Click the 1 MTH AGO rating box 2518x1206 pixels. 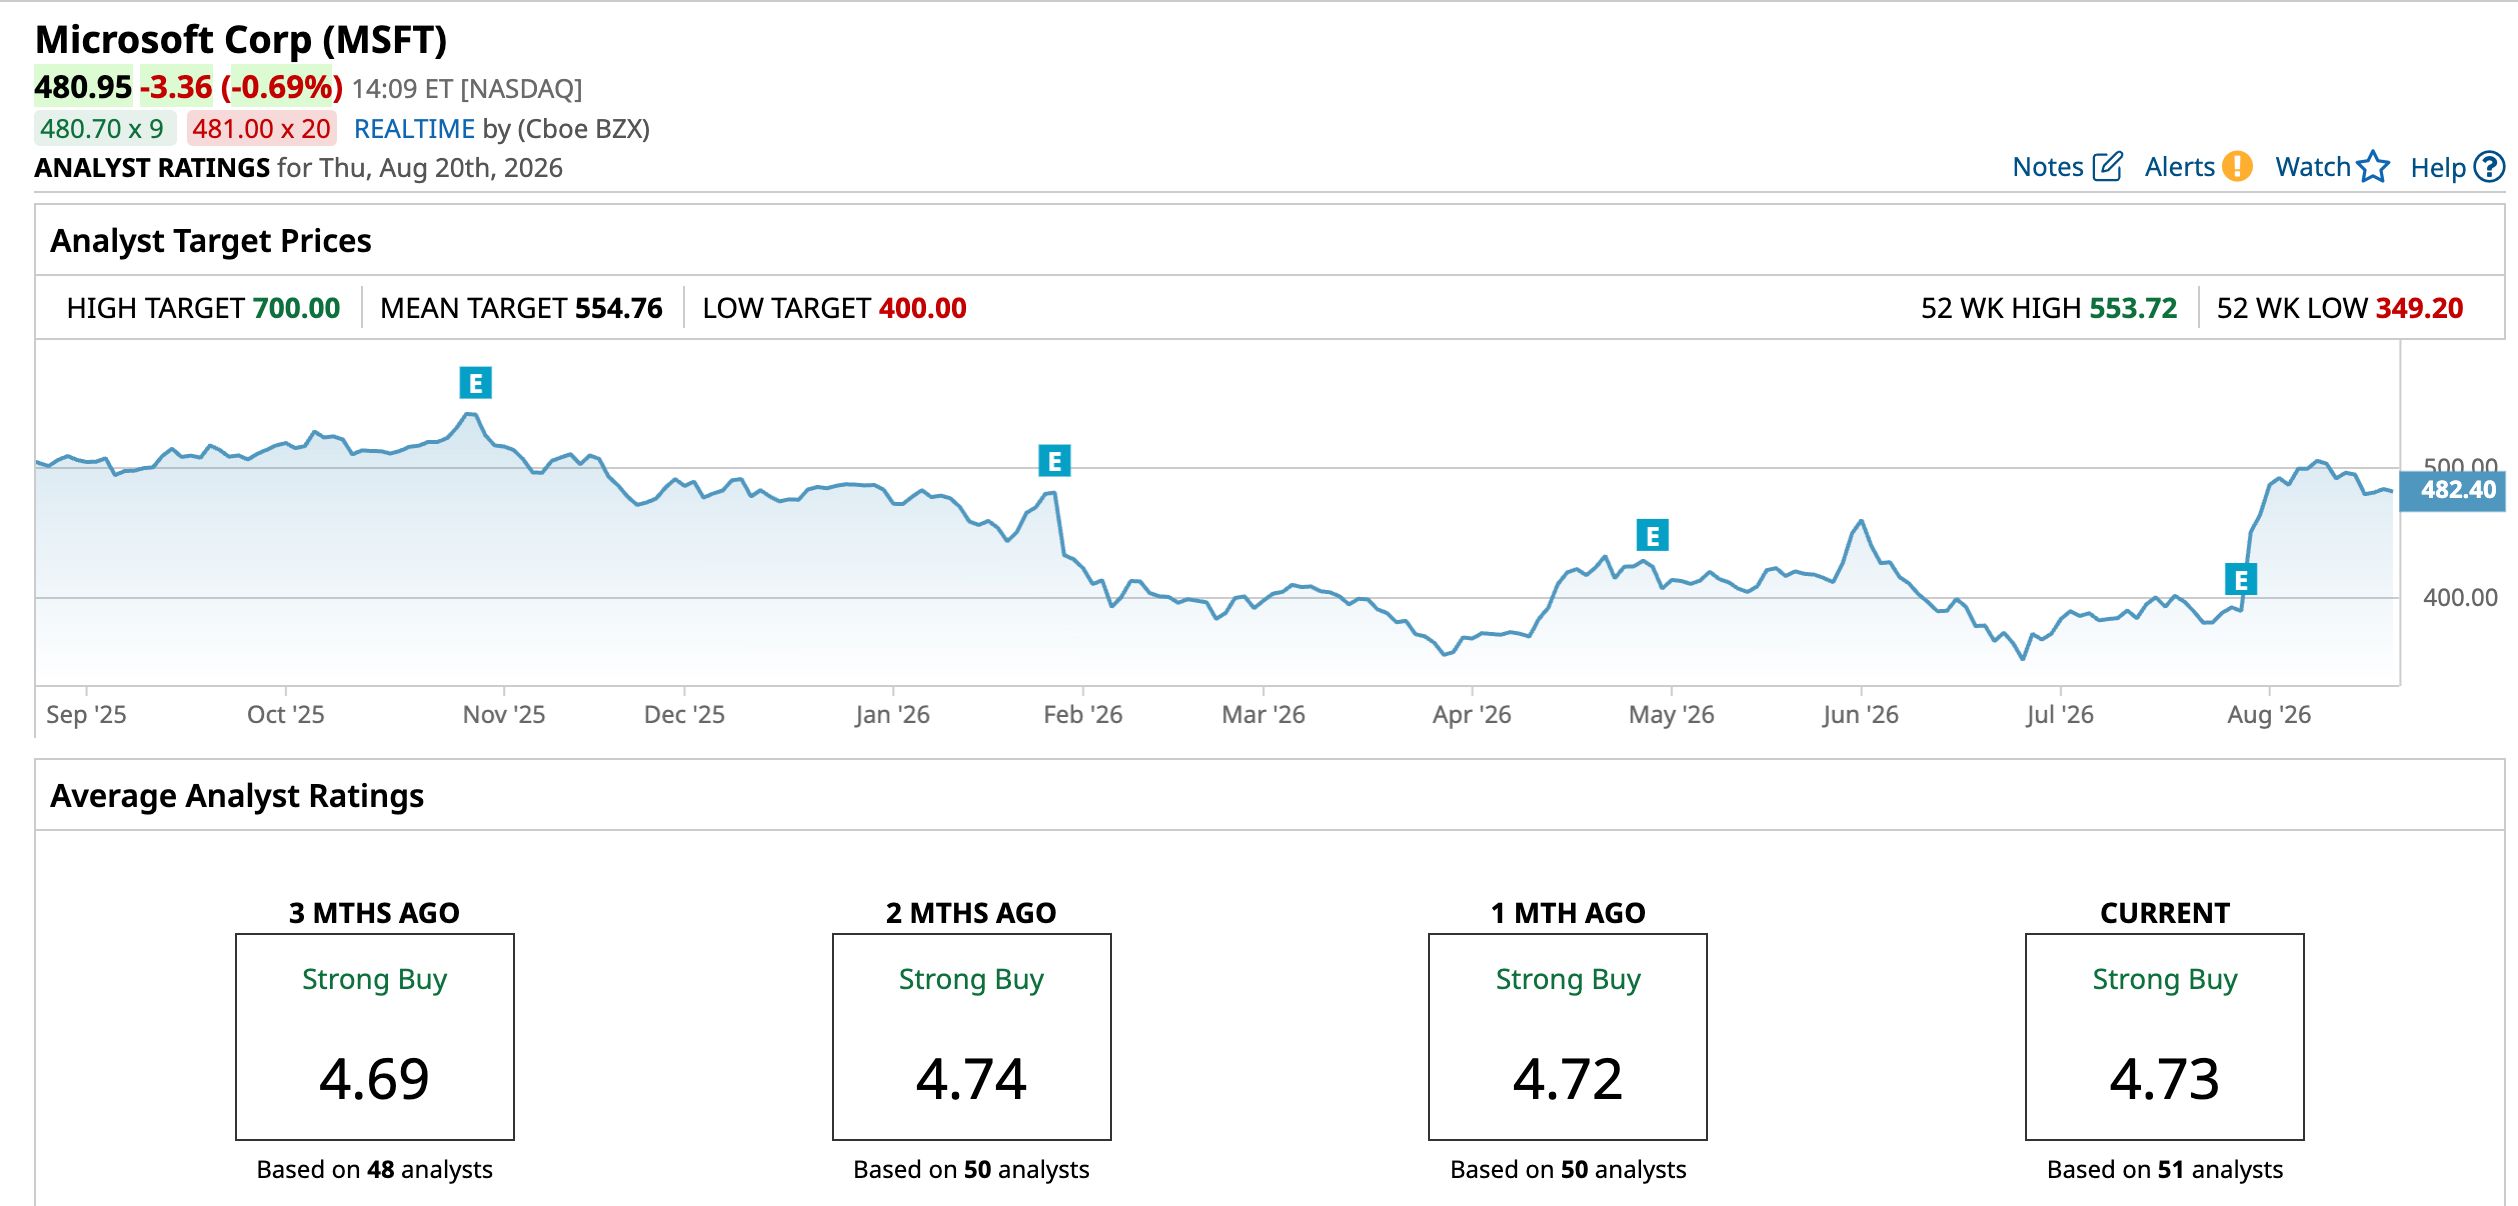[x=1568, y=1037]
